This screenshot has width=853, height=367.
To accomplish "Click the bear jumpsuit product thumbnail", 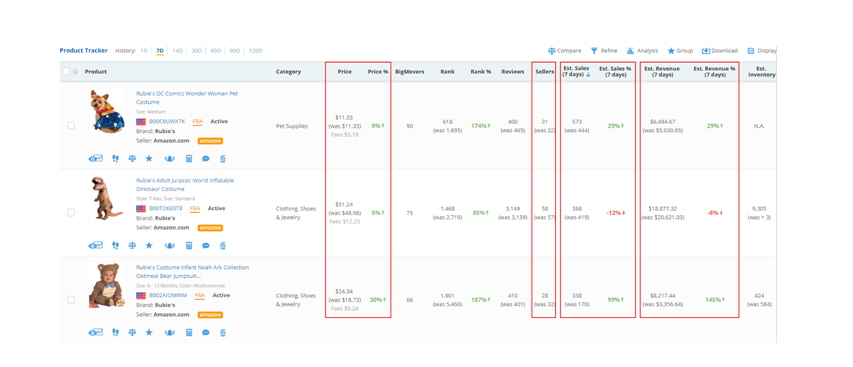I will click(x=107, y=285).
